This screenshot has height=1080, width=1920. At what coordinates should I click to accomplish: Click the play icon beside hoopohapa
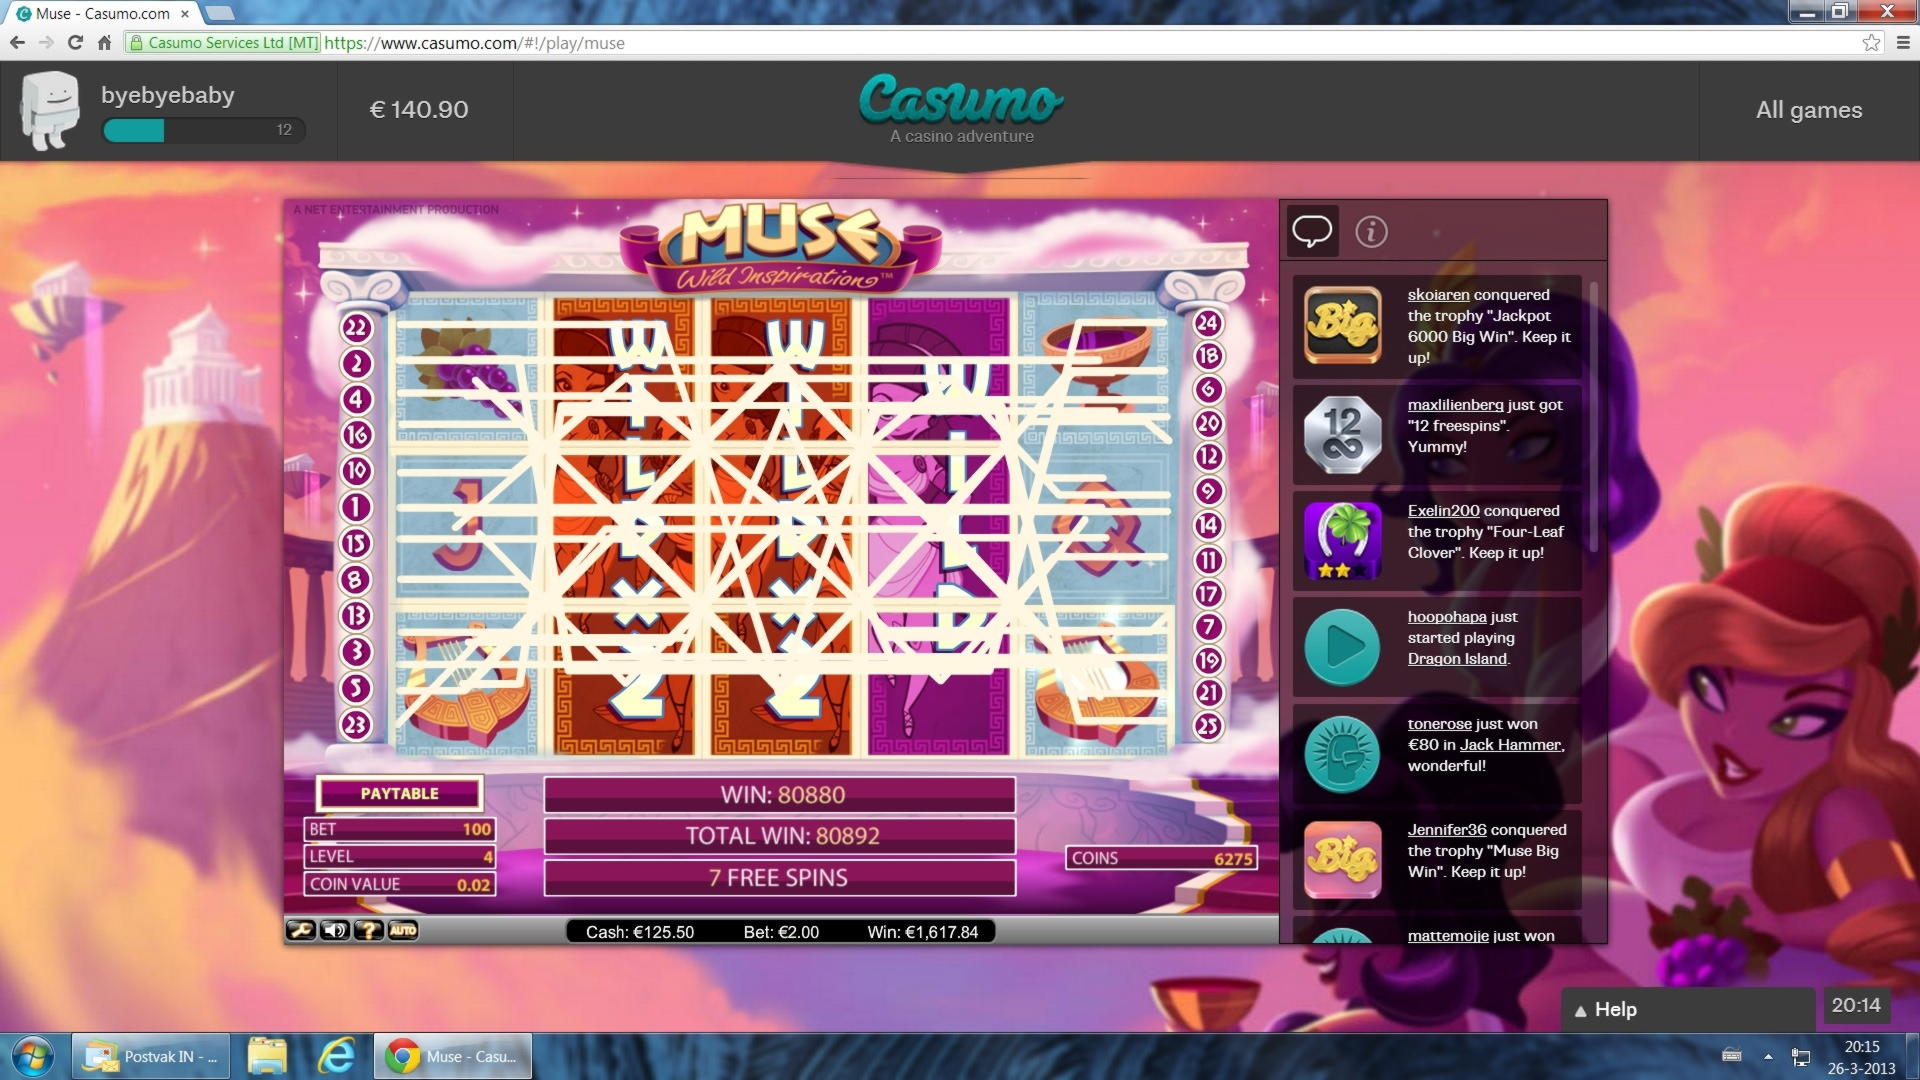pos(1342,647)
